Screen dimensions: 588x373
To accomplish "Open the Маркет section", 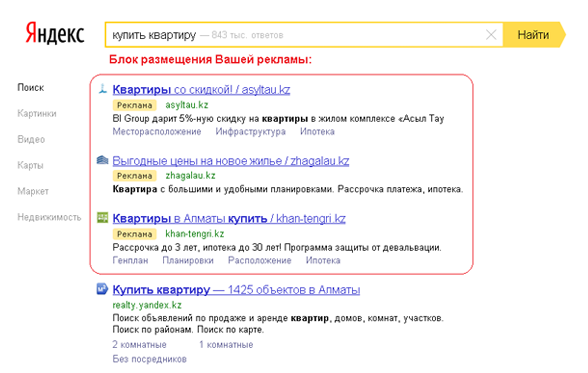I will [x=33, y=191].
